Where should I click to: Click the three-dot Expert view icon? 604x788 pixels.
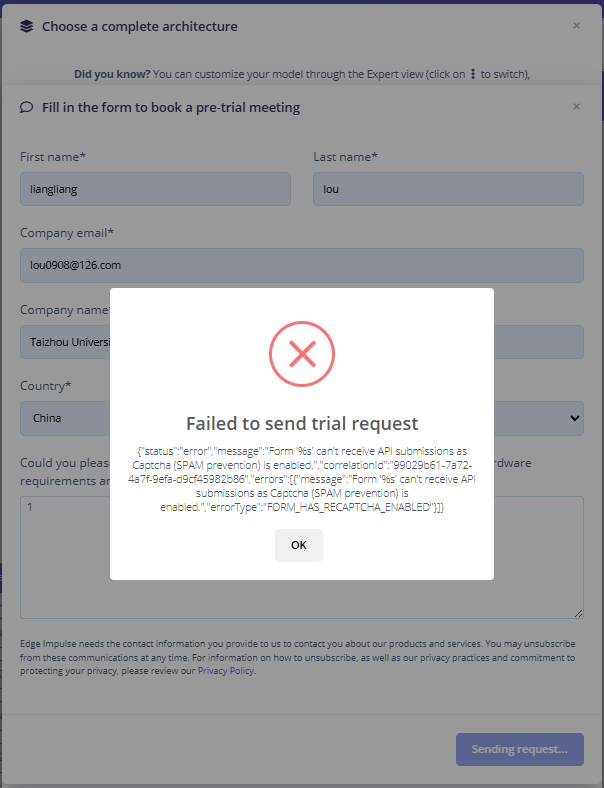tap(473, 74)
